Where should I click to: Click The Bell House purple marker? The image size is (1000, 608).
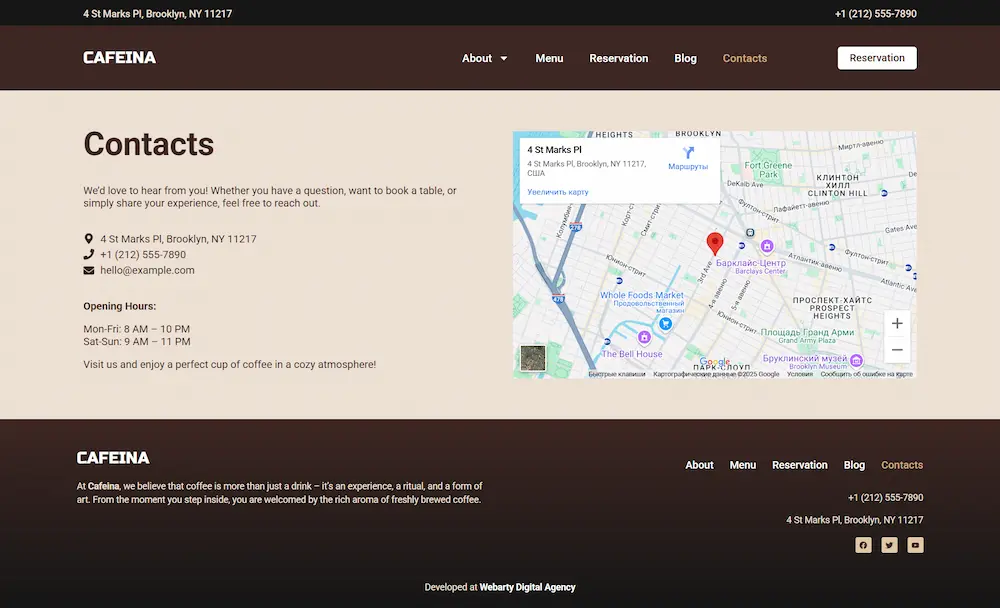(644, 337)
